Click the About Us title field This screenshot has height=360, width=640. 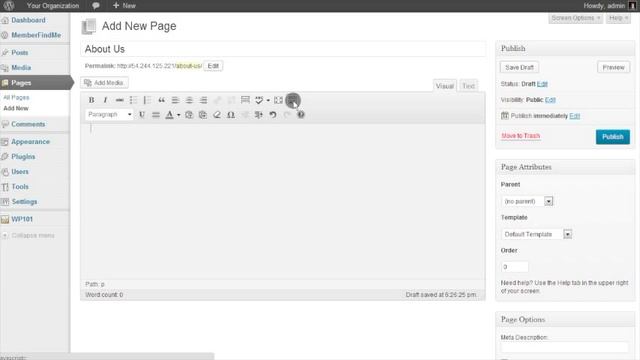283,49
